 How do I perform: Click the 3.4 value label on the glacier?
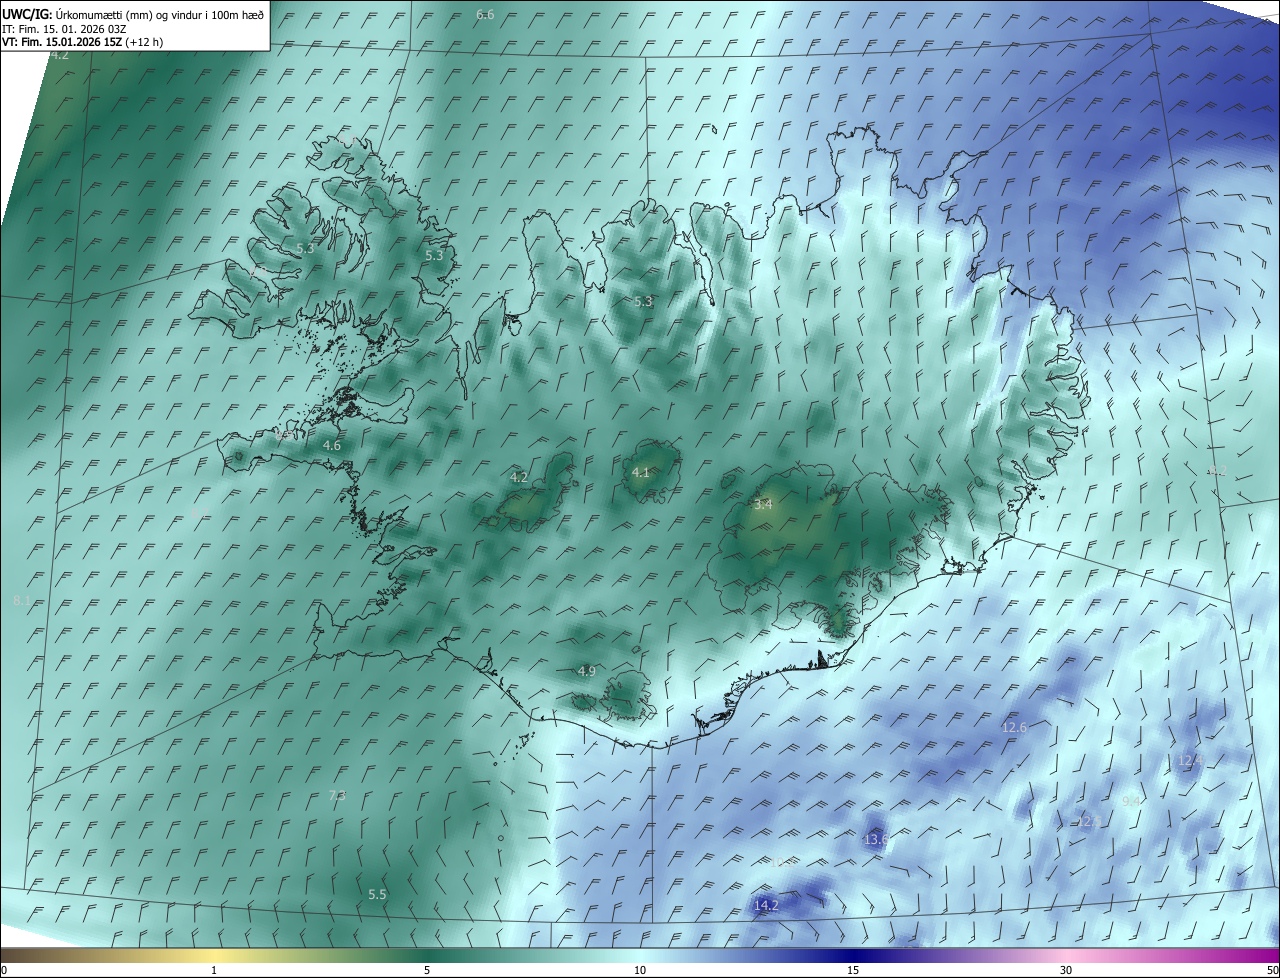763,505
